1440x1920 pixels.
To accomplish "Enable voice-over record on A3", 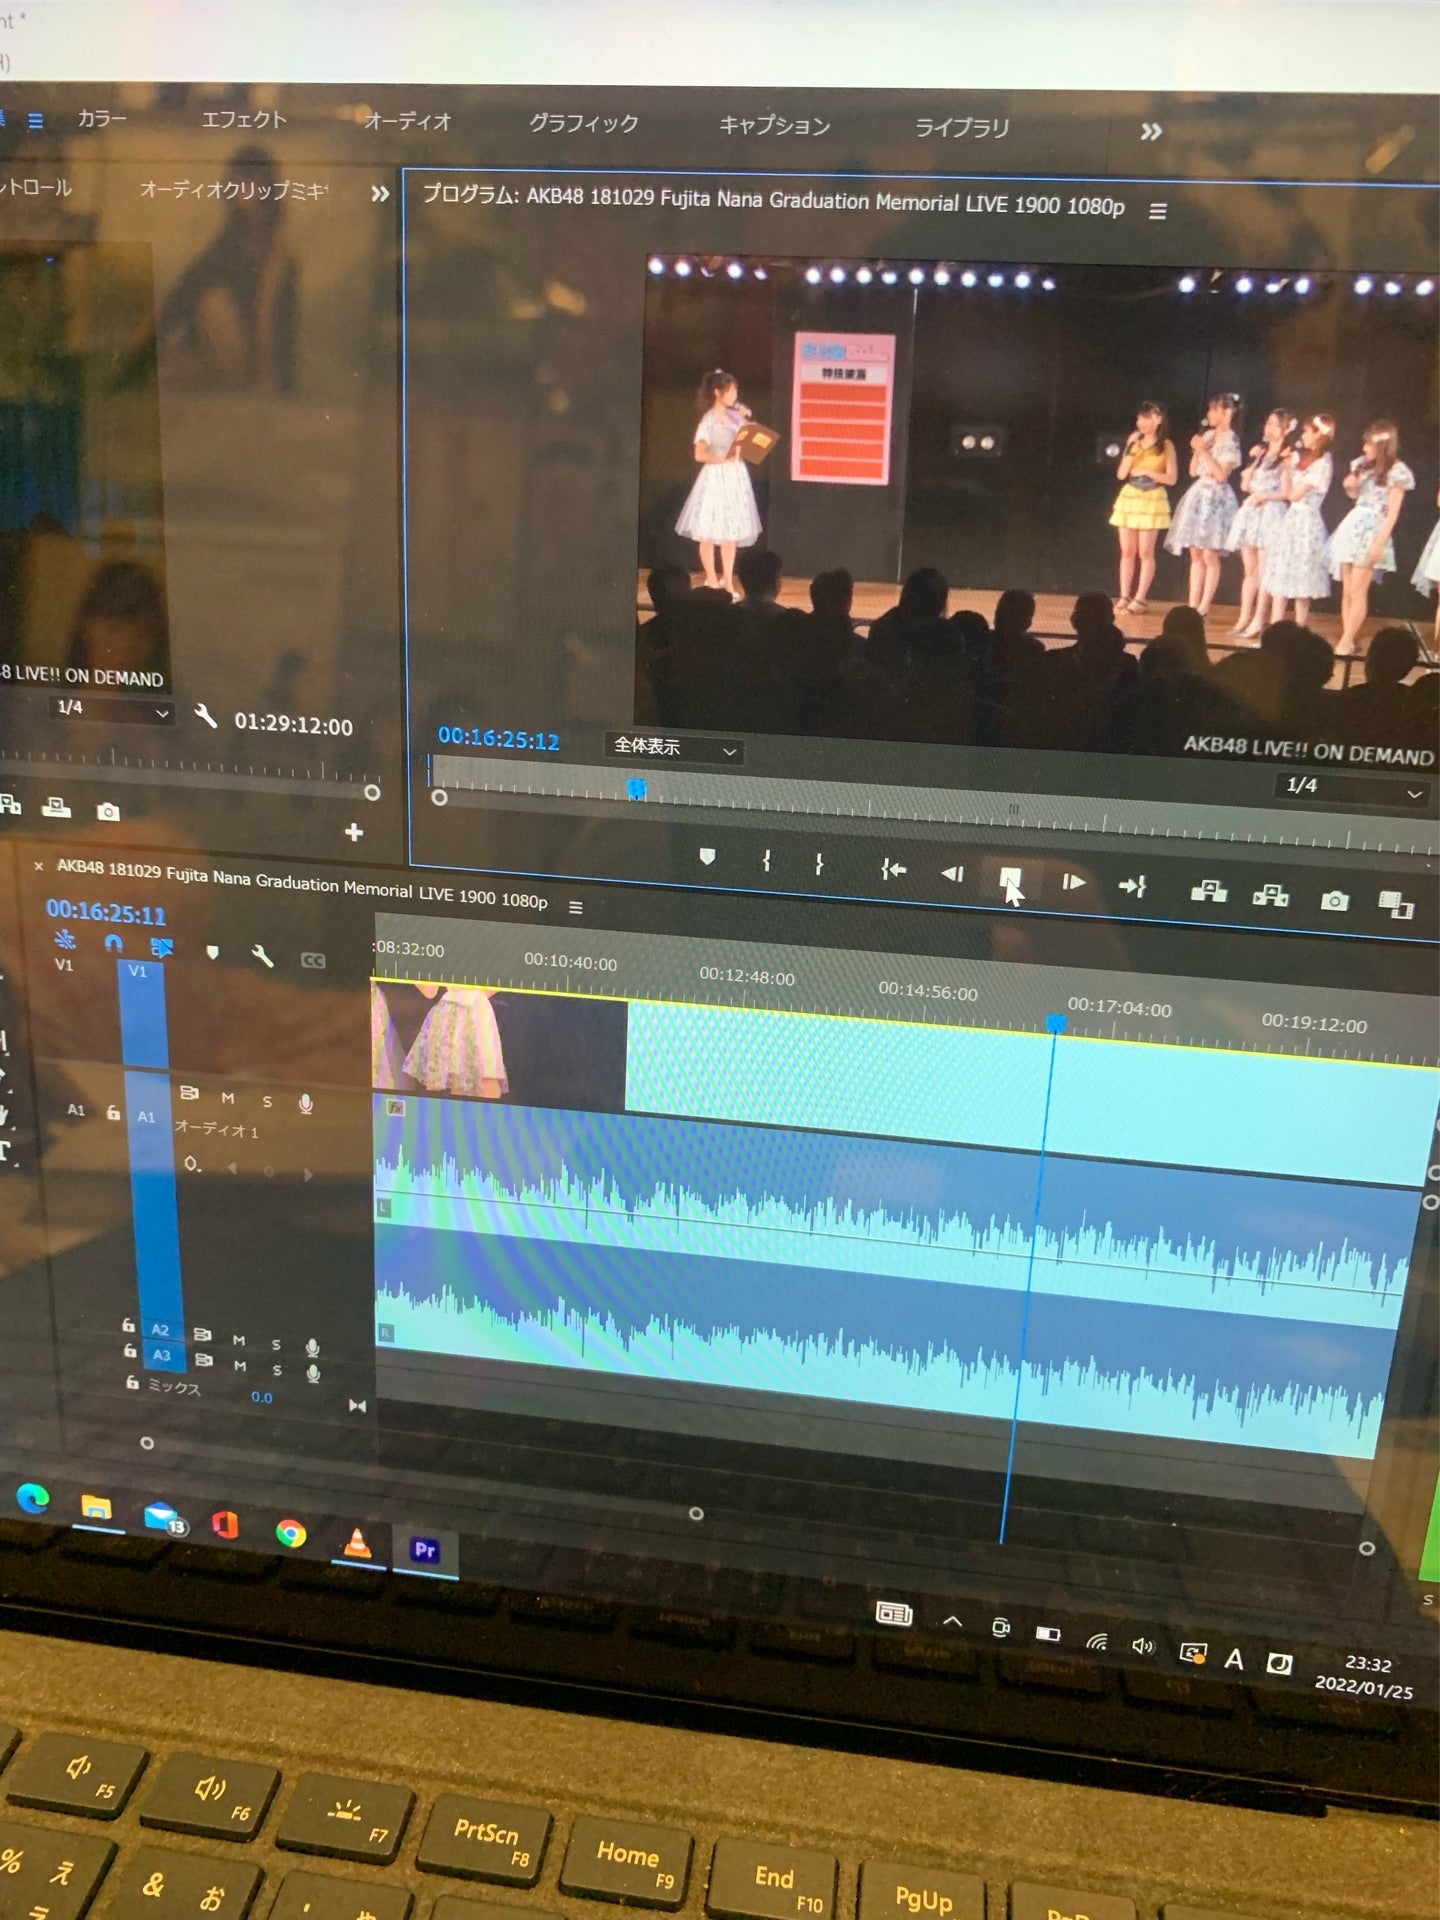I will click(313, 1373).
